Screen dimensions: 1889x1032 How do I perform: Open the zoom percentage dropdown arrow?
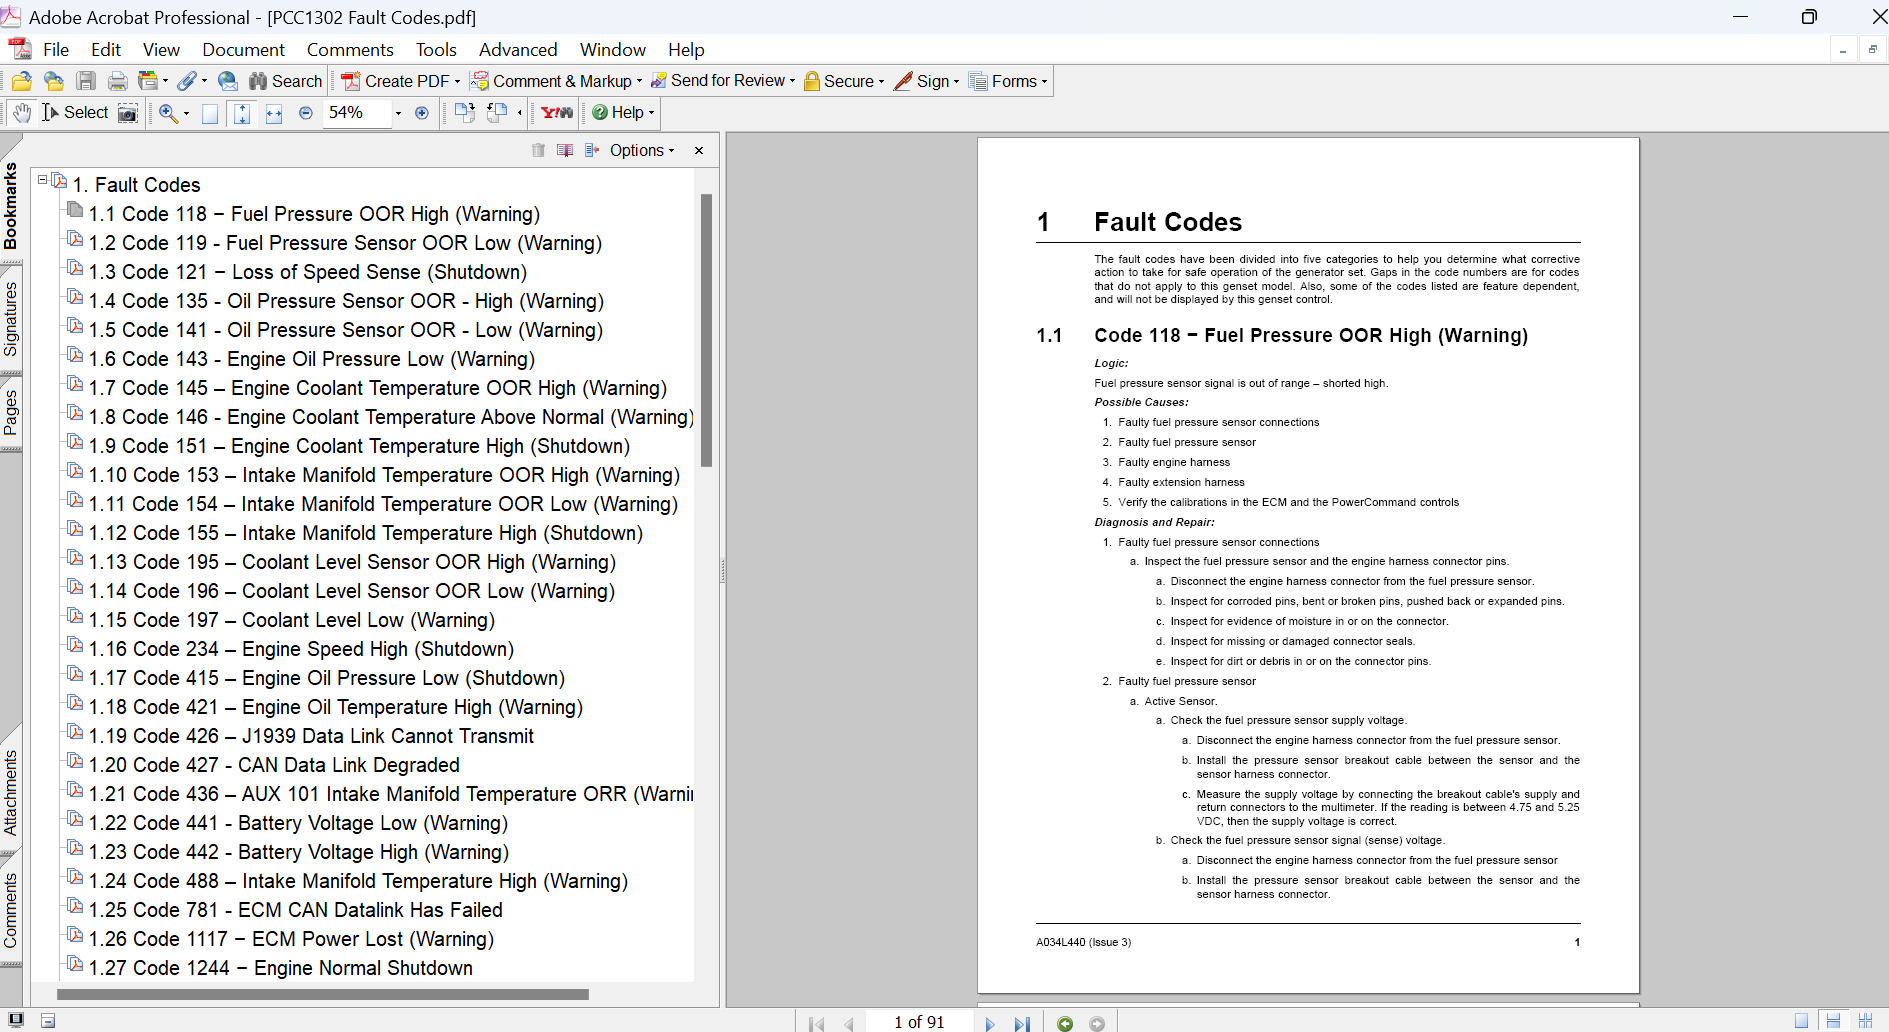(x=398, y=113)
